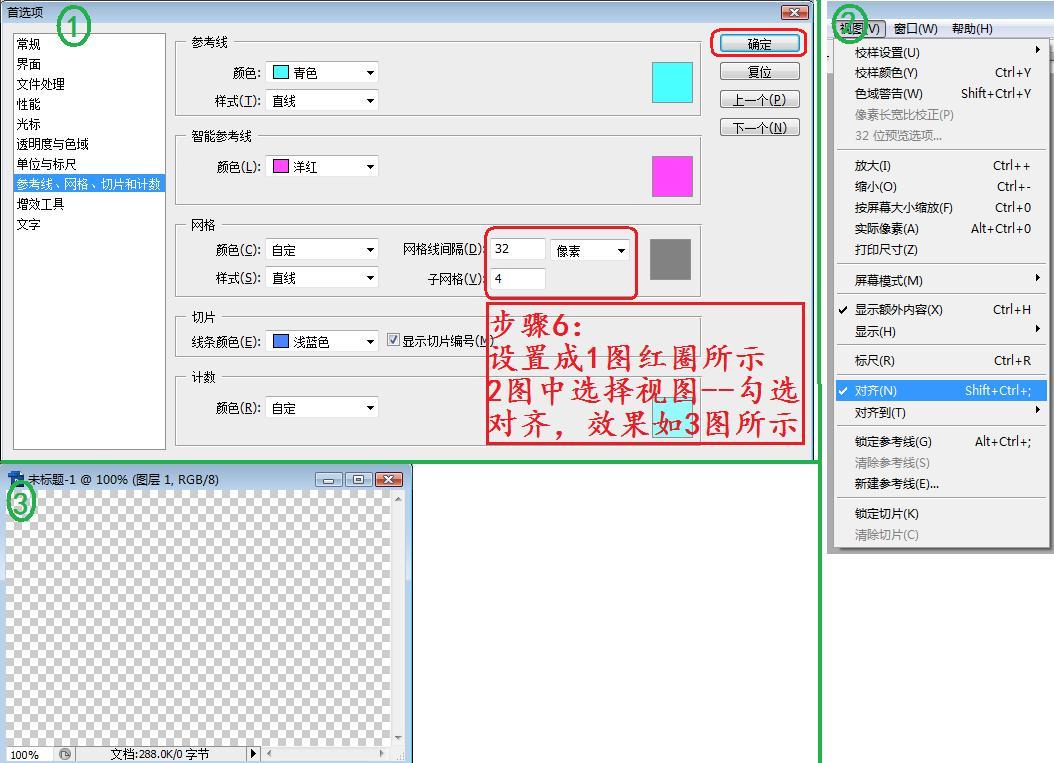Open the 智能参考线 color dropdown showing 洋红

(x=323, y=166)
